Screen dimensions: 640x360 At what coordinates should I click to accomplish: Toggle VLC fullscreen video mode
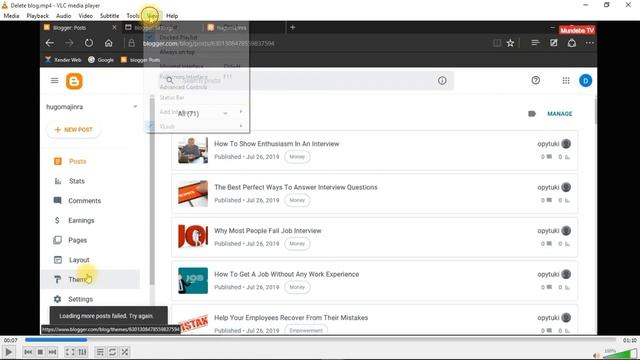click(x=70, y=352)
